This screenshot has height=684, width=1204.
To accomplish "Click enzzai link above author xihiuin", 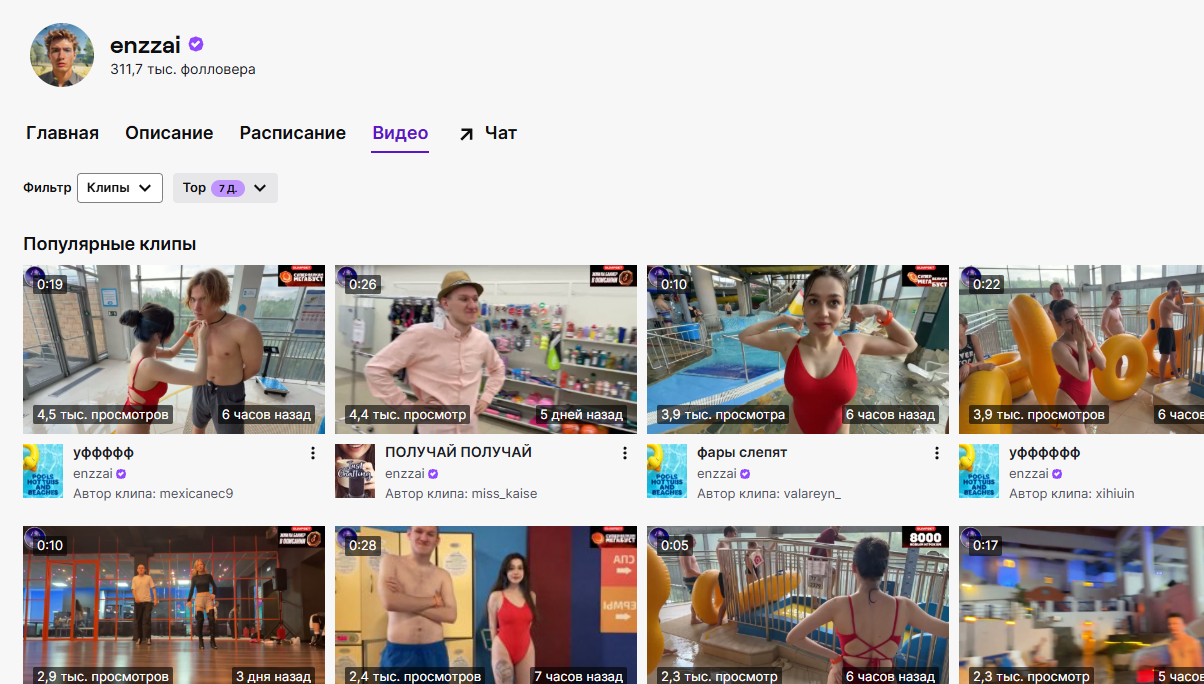I will (1029, 474).
